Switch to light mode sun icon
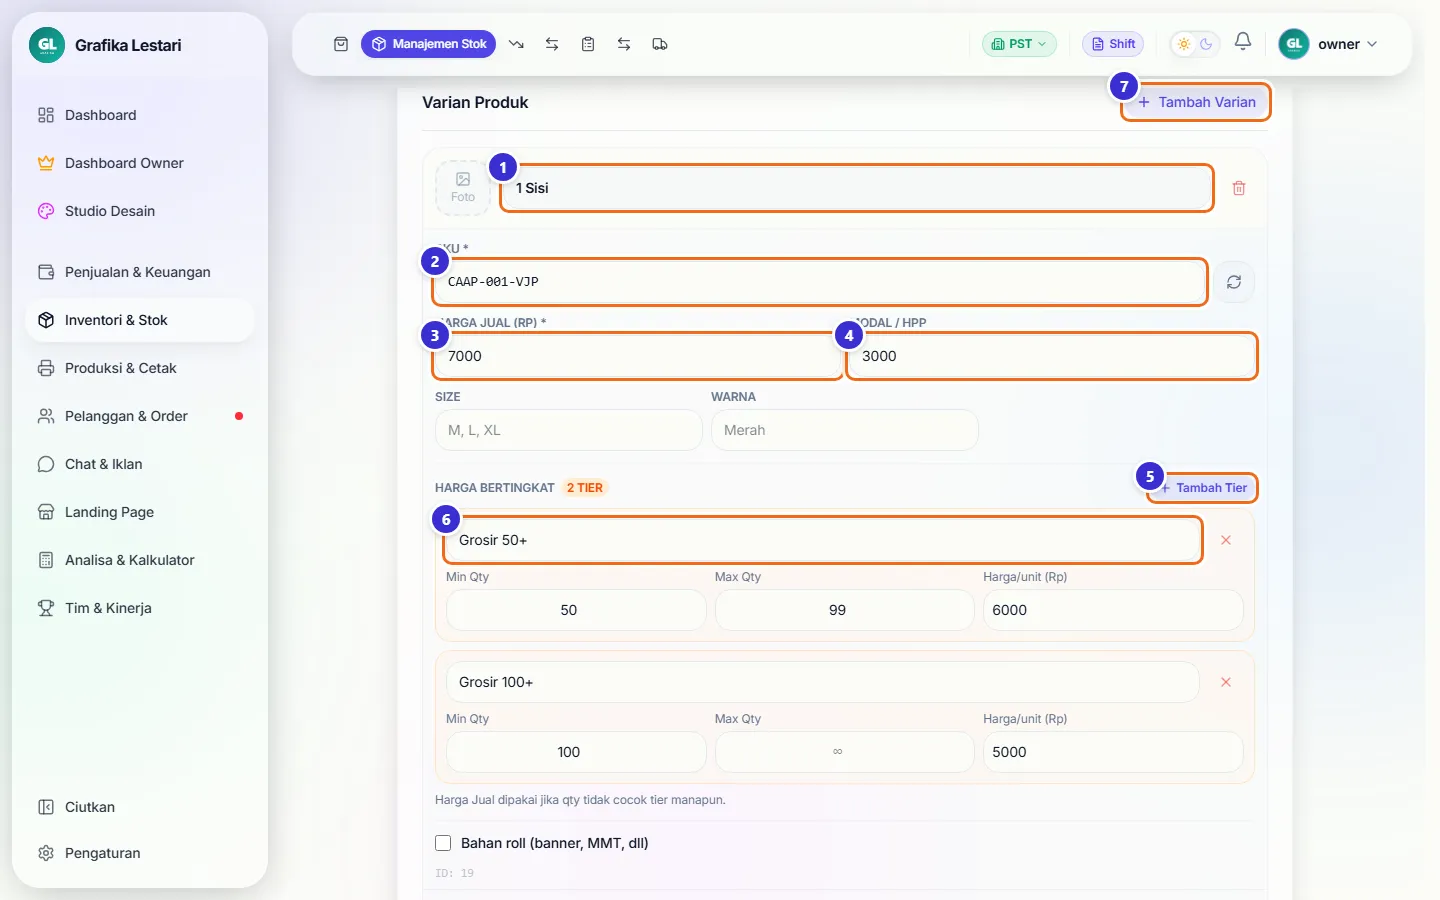This screenshot has height=900, width=1440. click(x=1184, y=44)
